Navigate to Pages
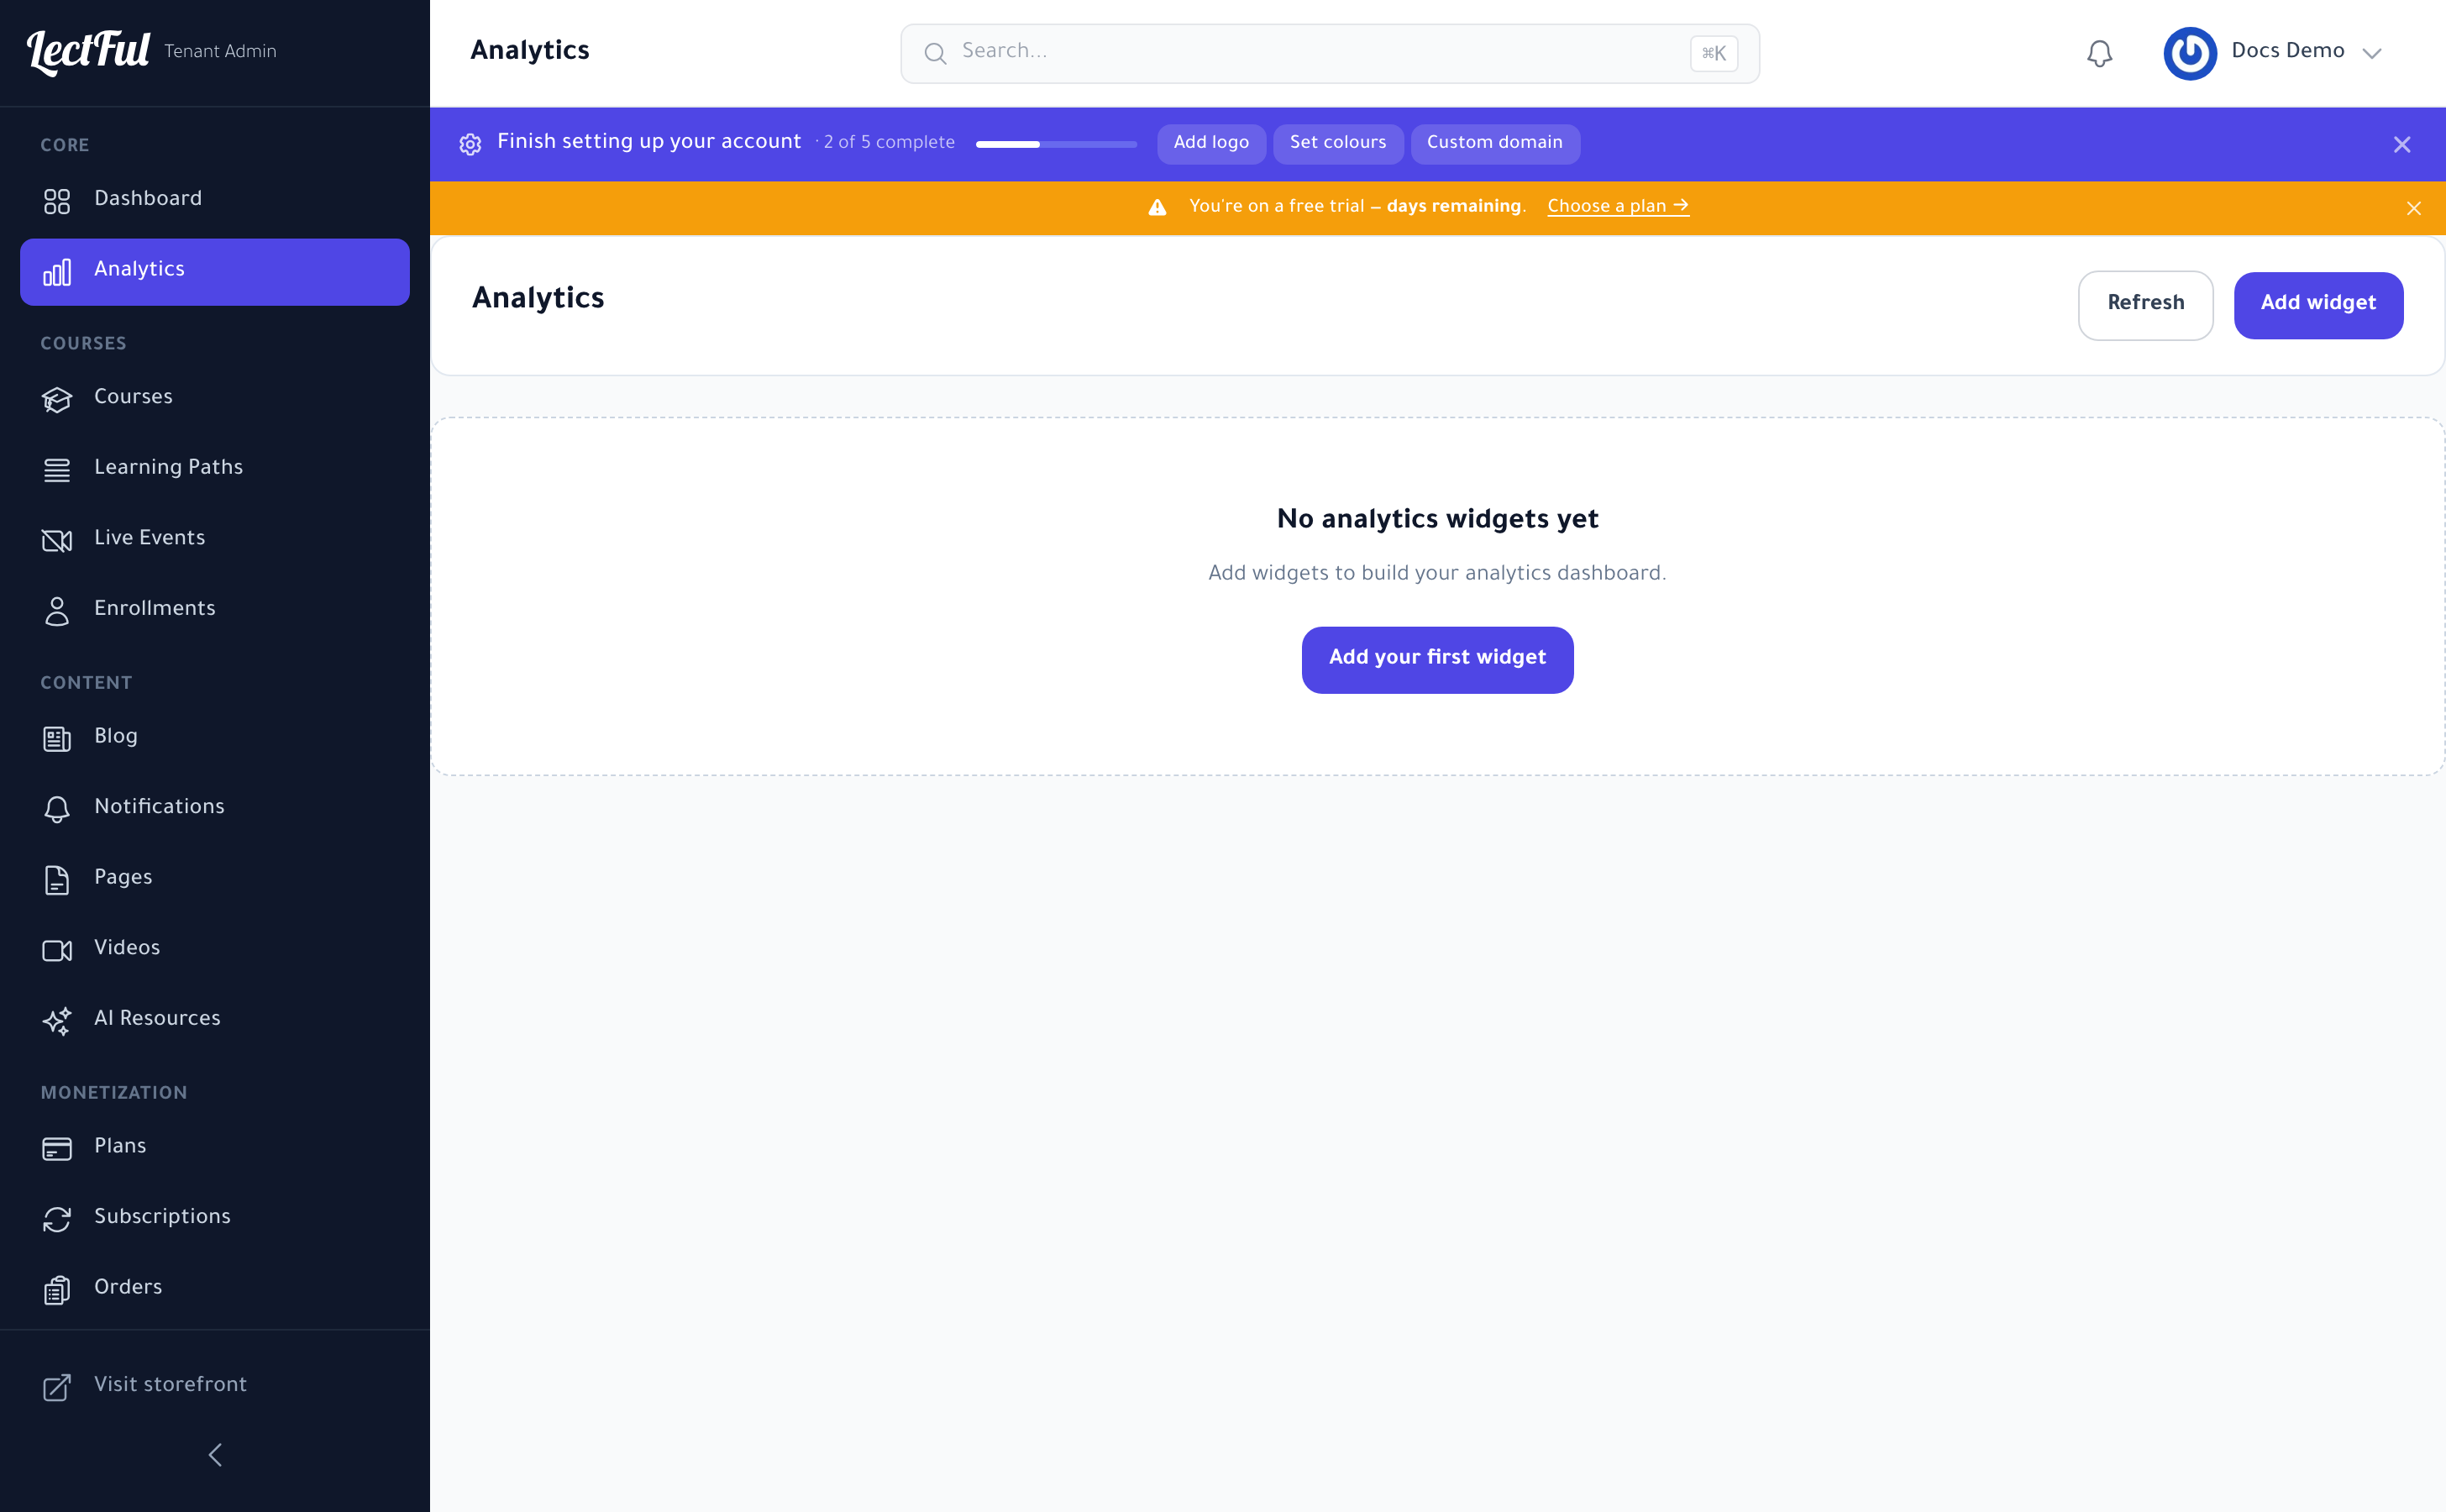 pos(215,880)
